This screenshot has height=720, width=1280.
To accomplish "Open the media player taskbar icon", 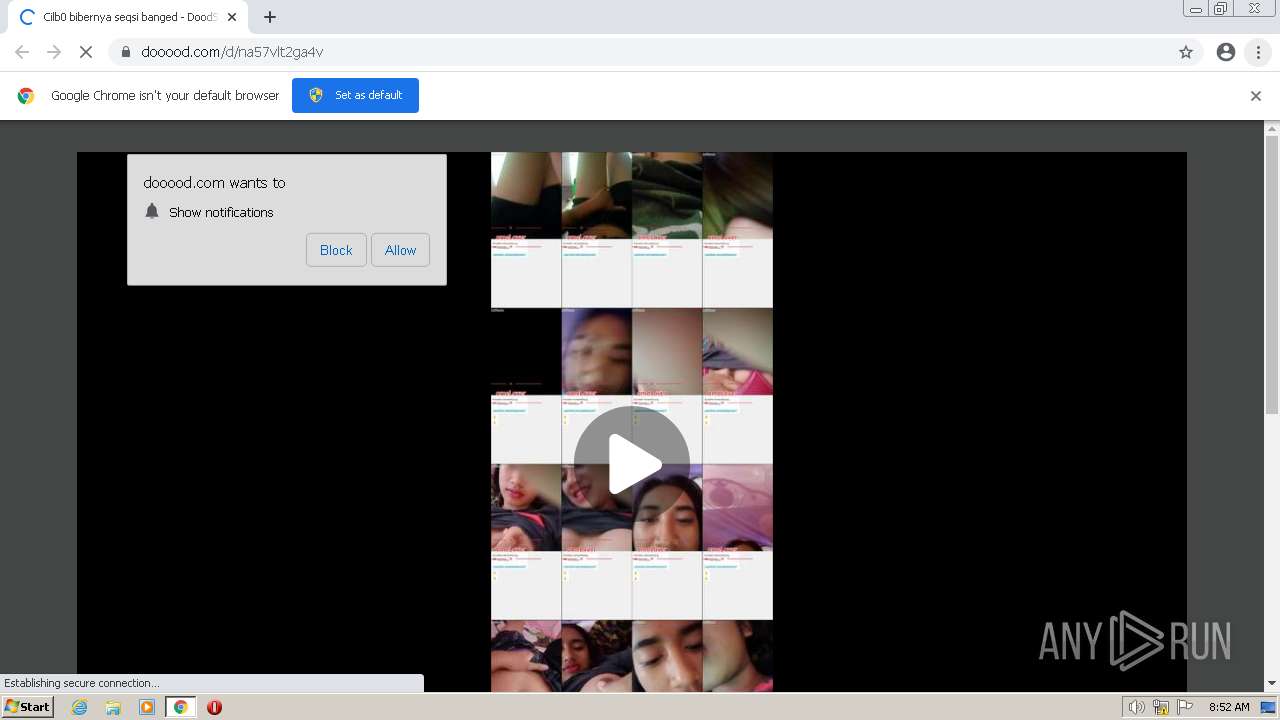I will (147, 707).
